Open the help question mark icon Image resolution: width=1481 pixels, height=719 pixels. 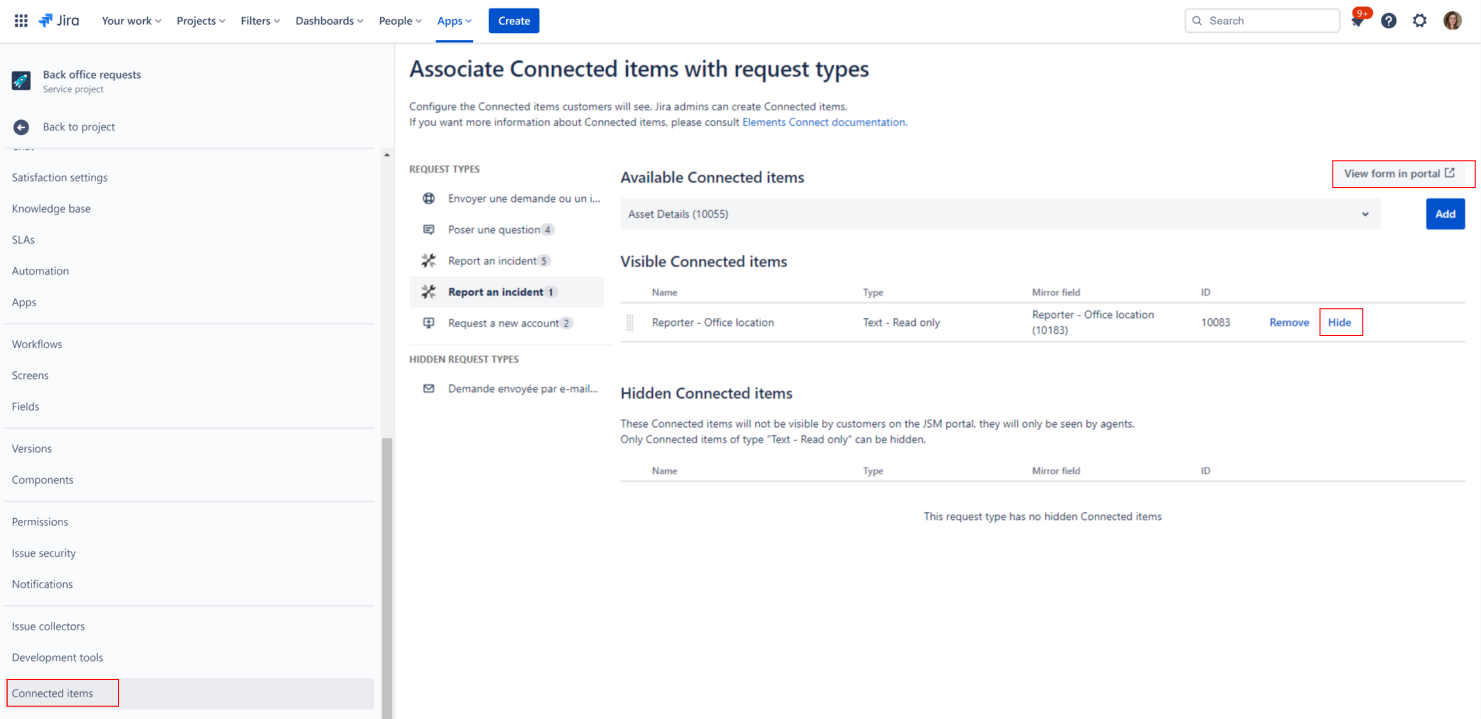[x=1389, y=21]
